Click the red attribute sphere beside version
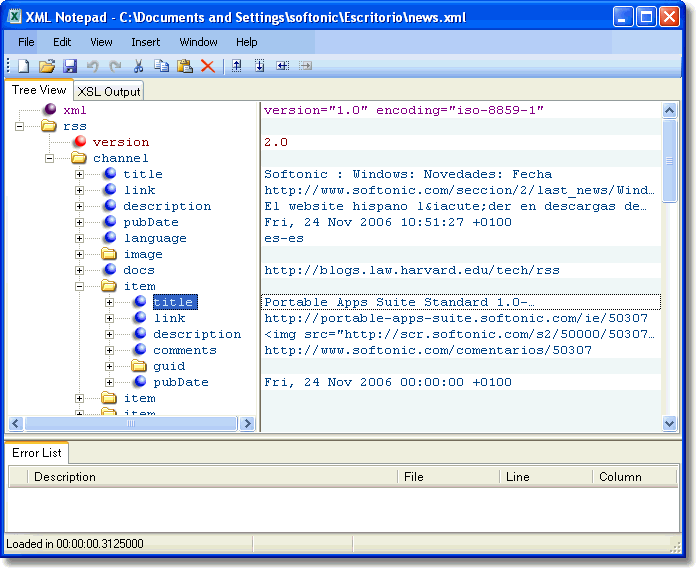Screen dimensions: 698x570 [80, 141]
